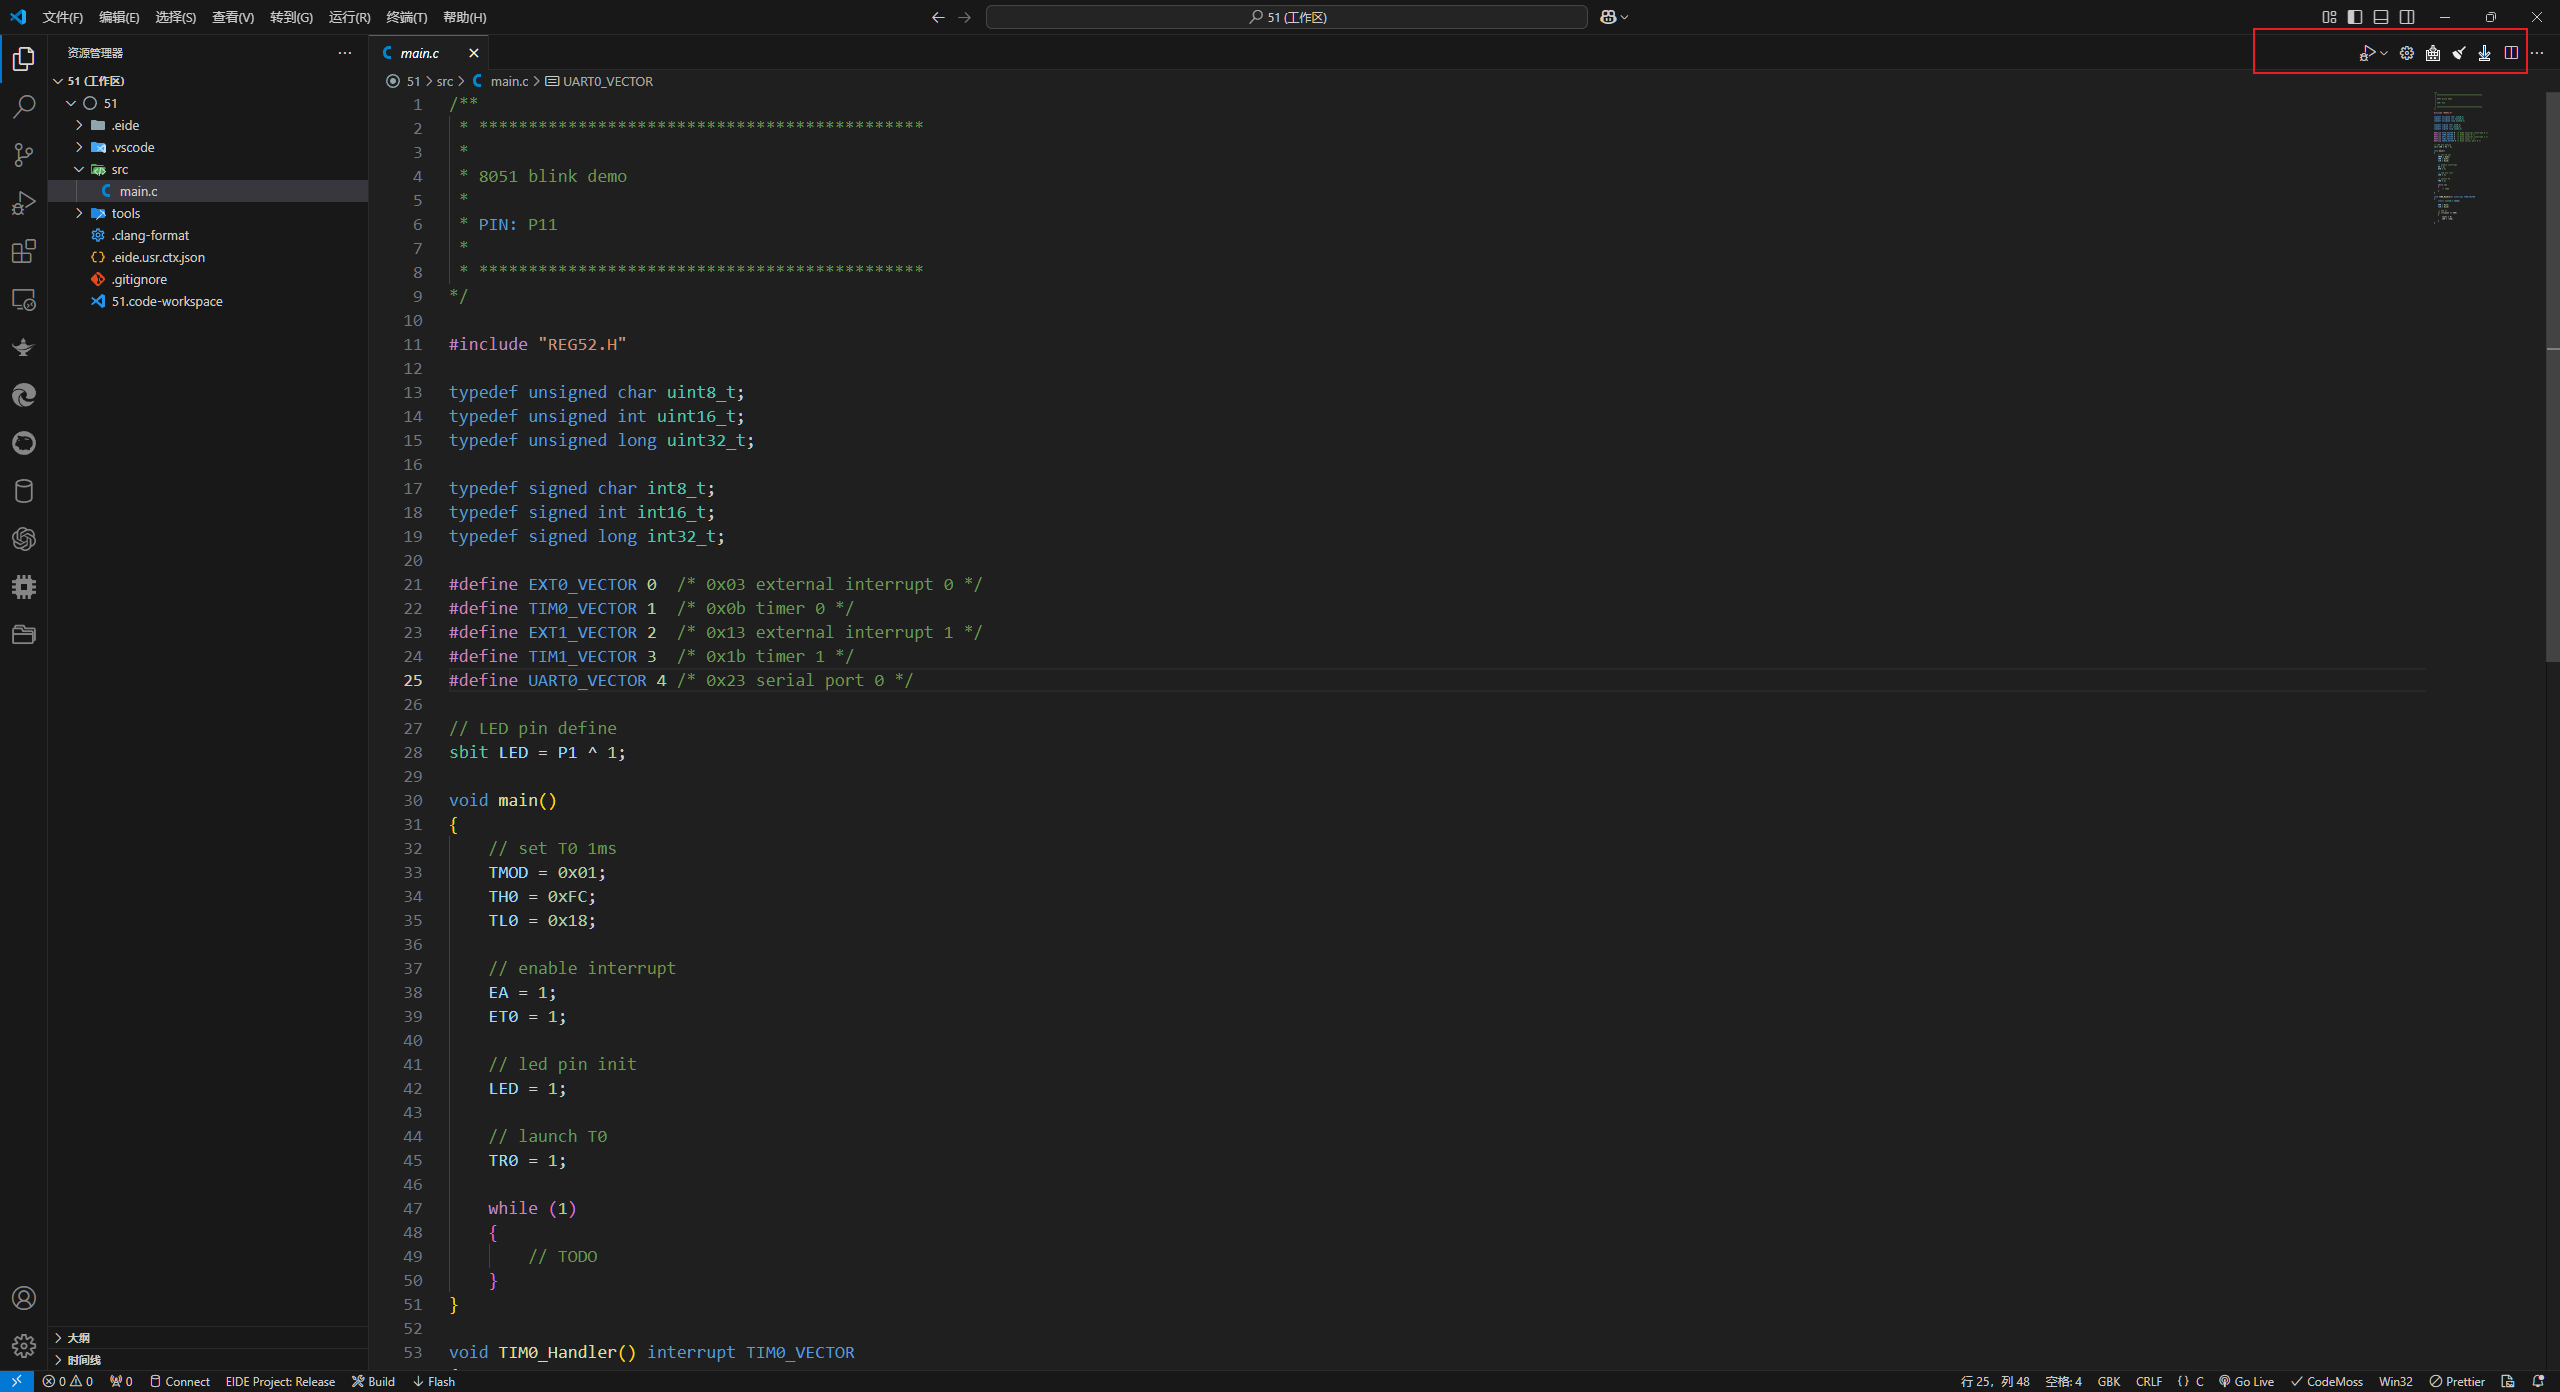
Task: Go forward with the navigation arrow
Action: (x=964, y=17)
